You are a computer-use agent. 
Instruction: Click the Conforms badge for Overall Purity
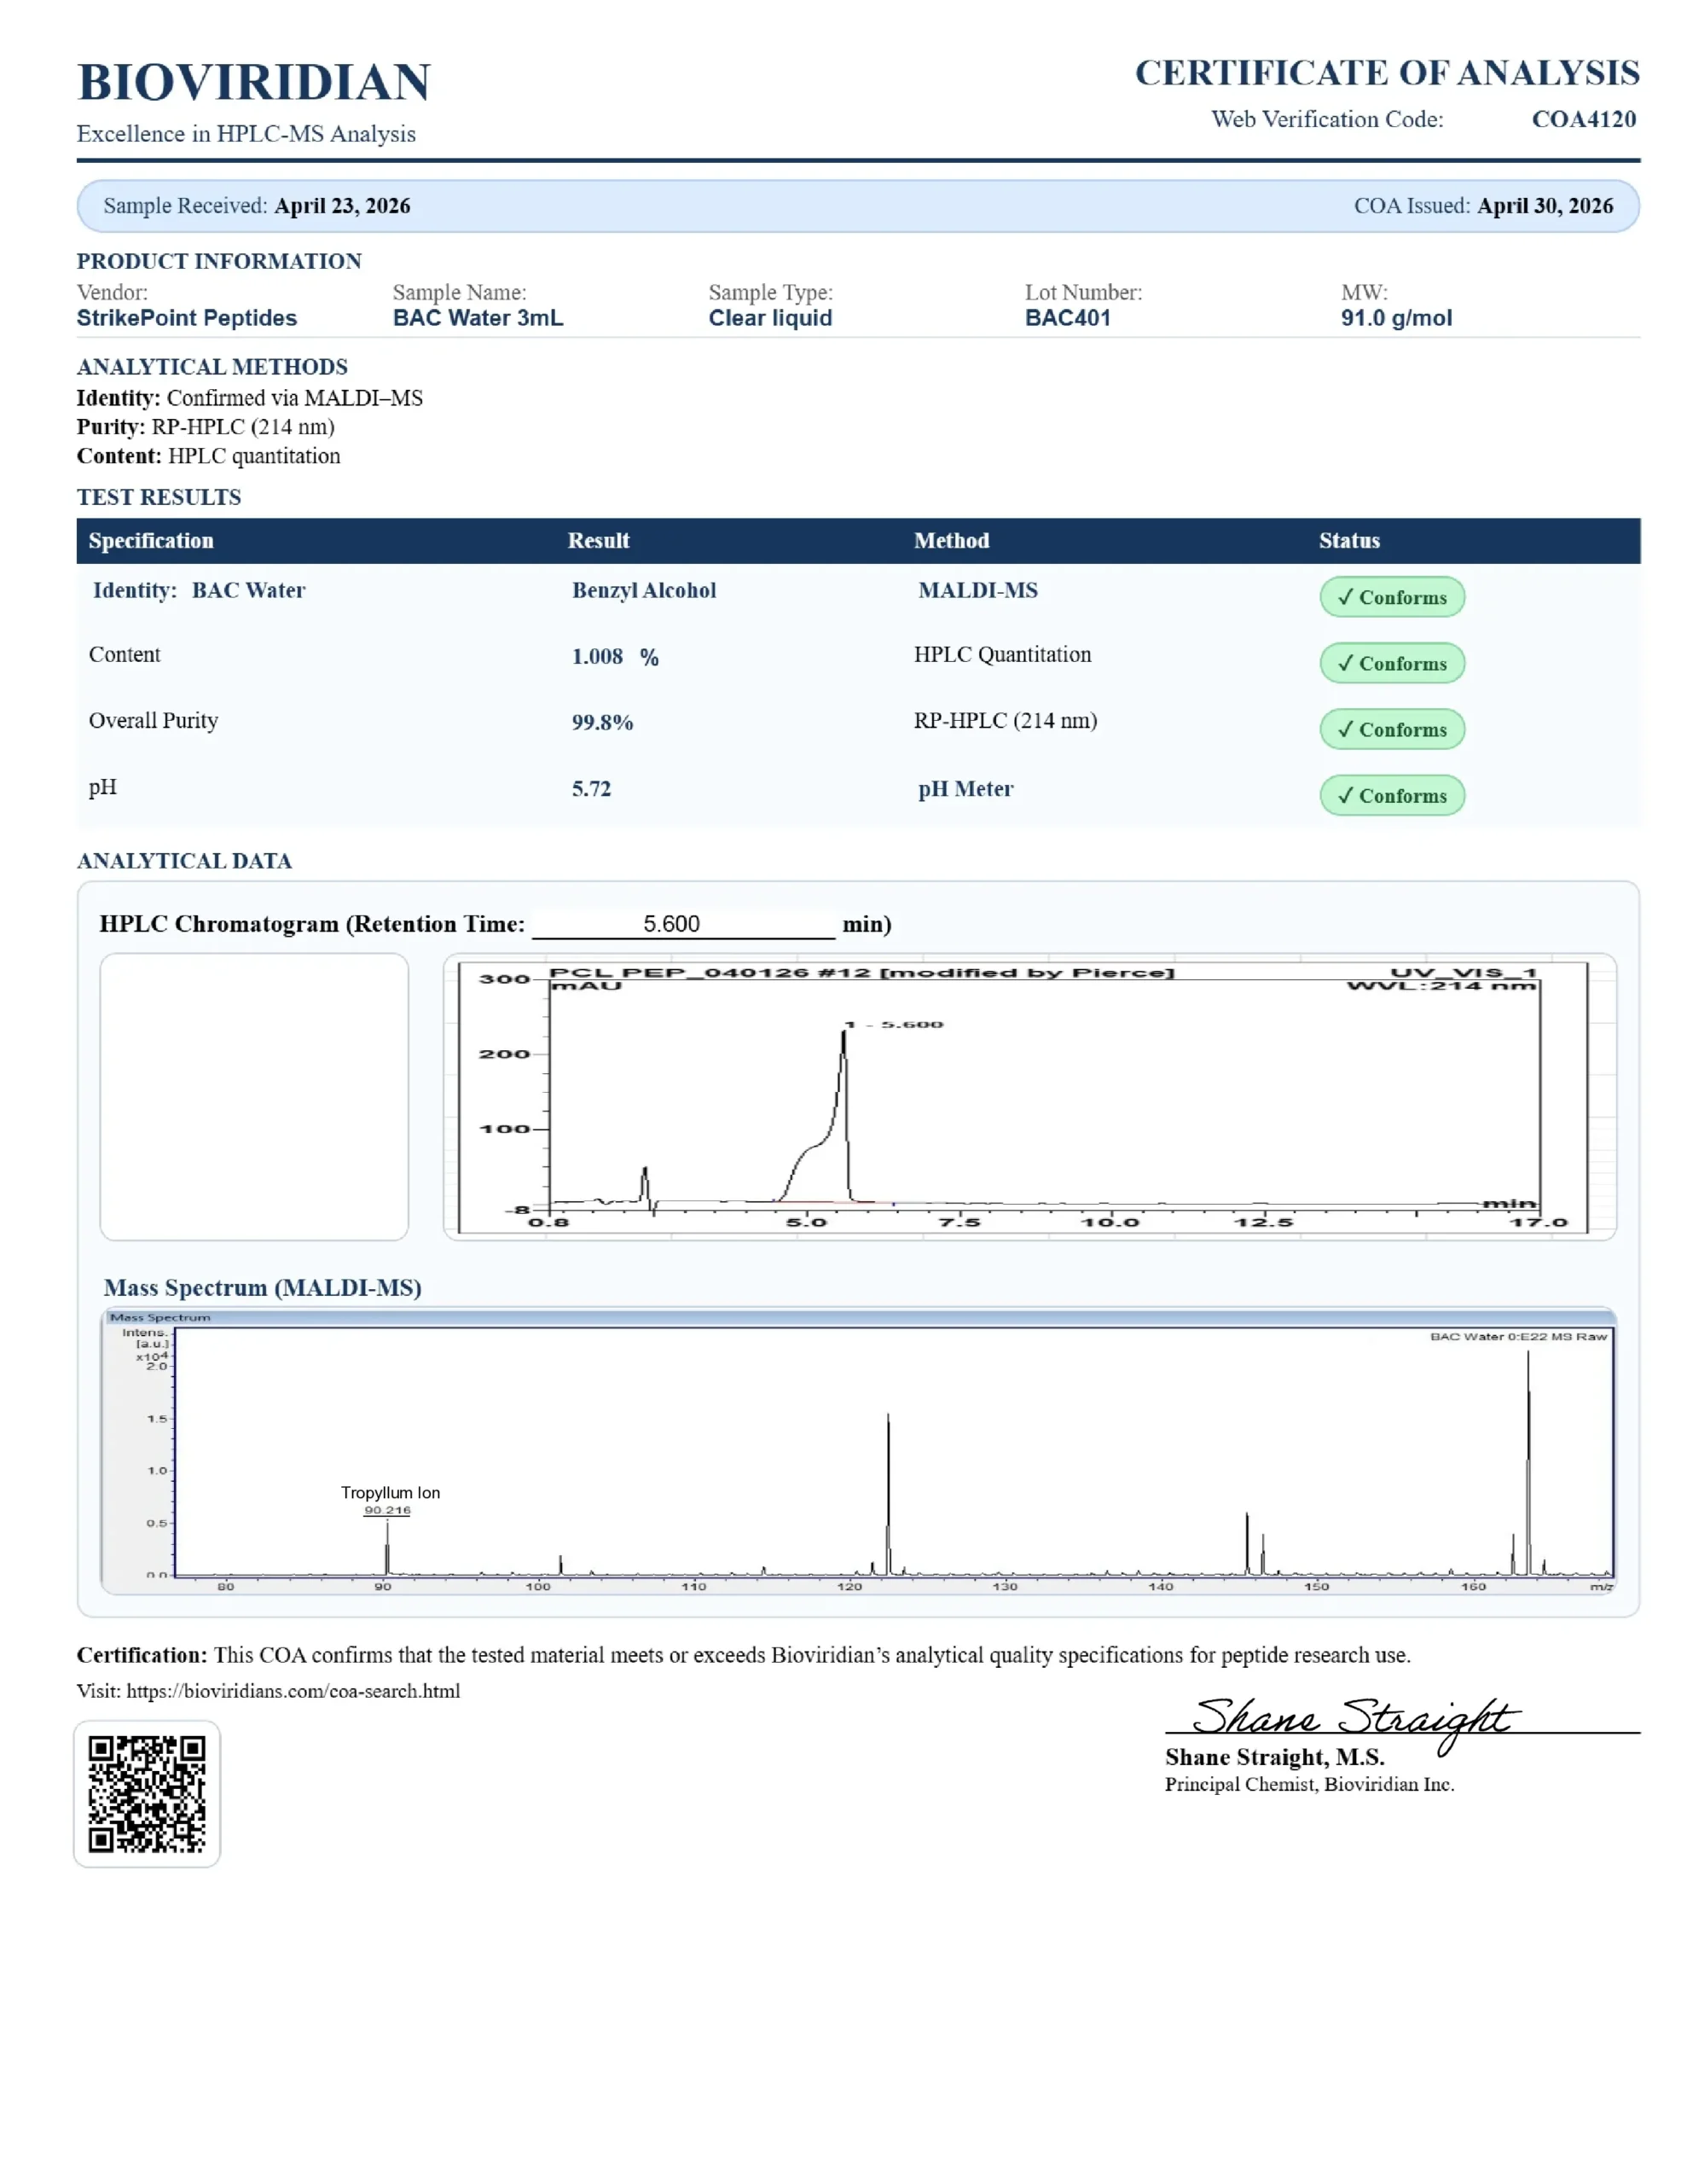(x=1392, y=729)
